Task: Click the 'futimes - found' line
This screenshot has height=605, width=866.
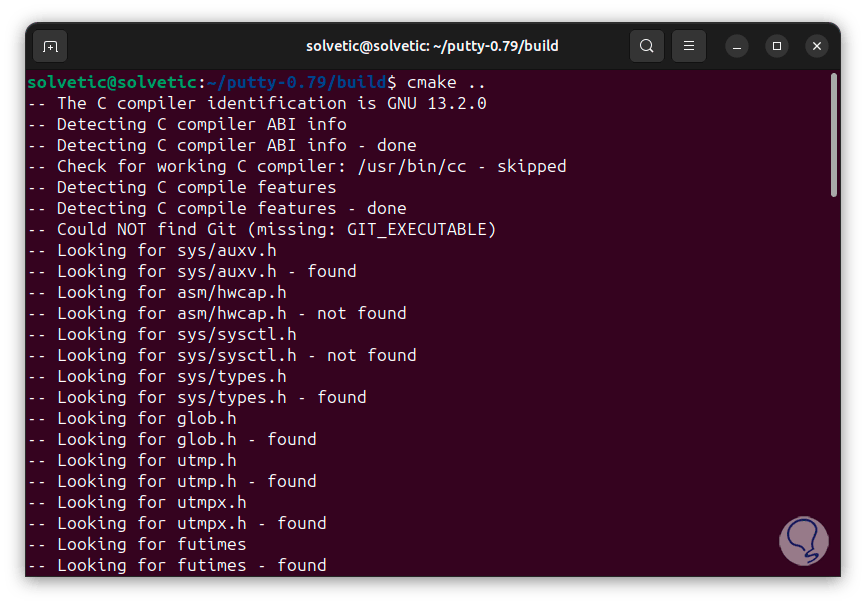Action: point(176,565)
